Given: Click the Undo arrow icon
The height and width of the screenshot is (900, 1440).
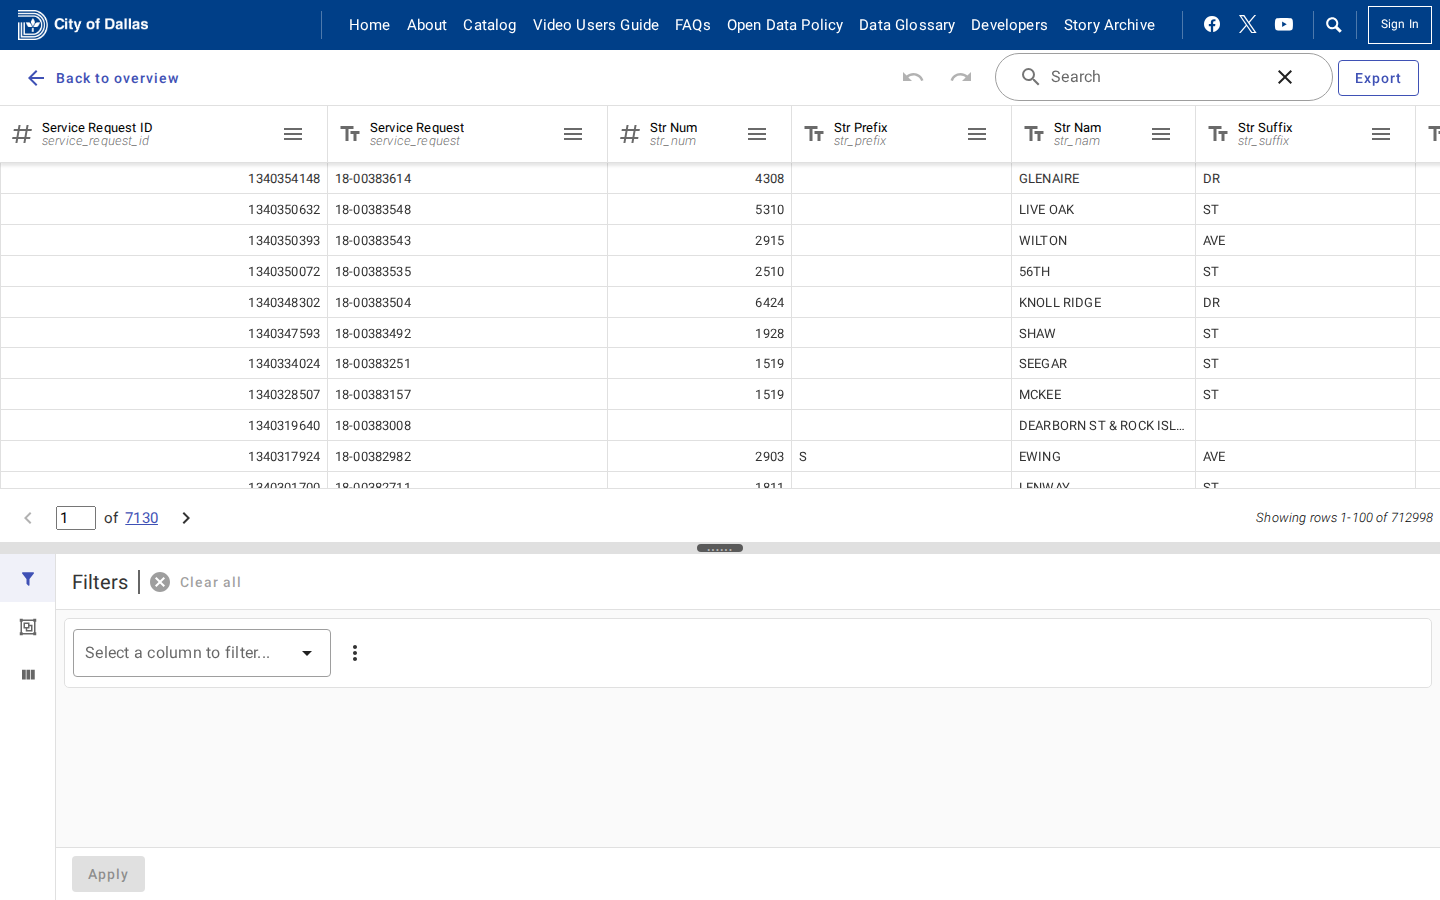Looking at the screenshot, I should pos(913,77).
